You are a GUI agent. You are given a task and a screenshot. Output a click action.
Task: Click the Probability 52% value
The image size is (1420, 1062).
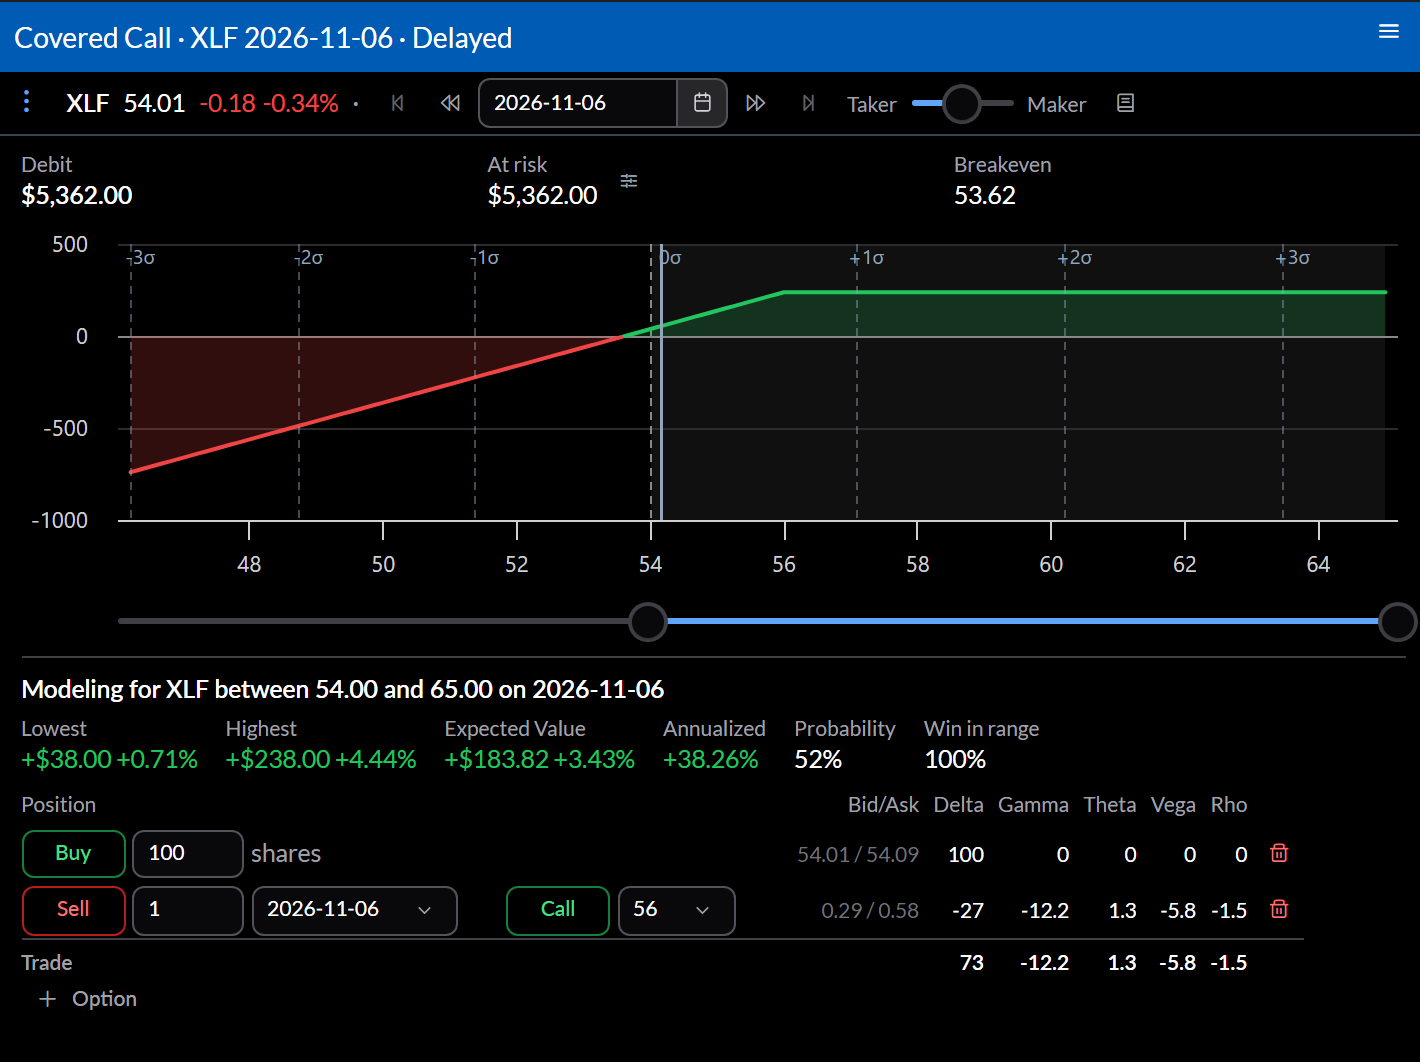point(817,759)
